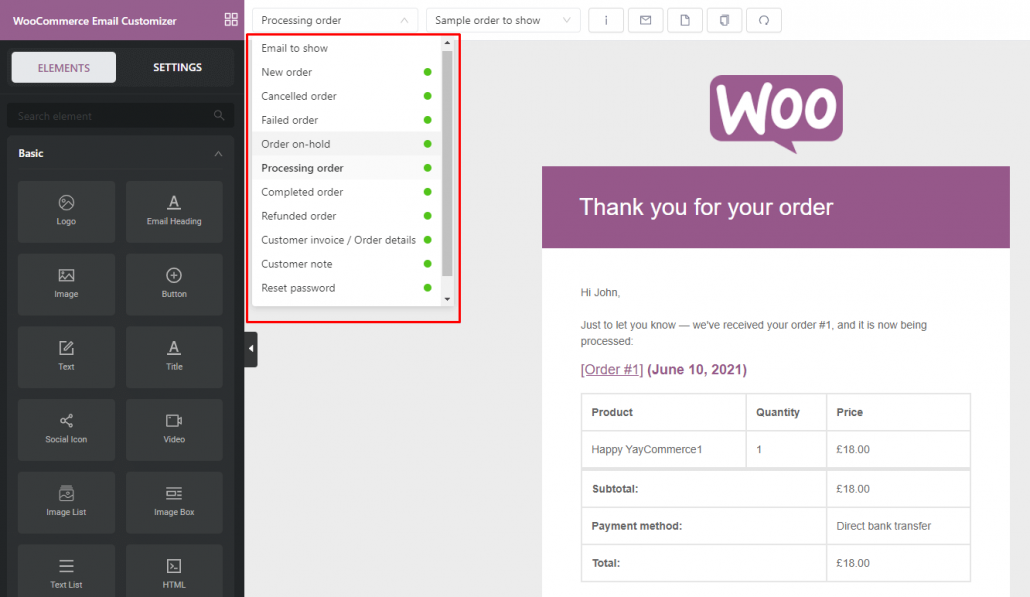Switch to the SETTINGS tab
This screenshot has width=1030, height=597.
tap(177, 67)
